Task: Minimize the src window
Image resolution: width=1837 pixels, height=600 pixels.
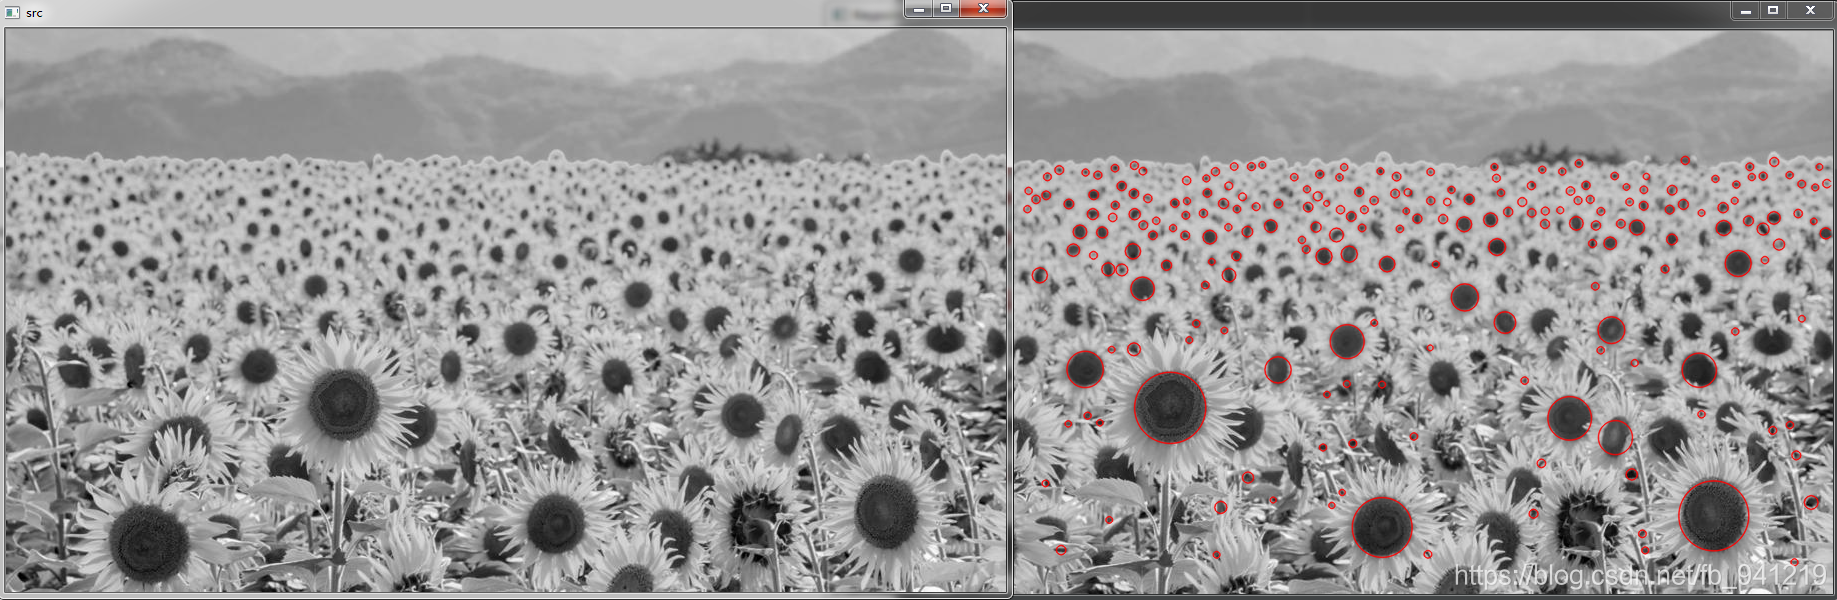Action: (x=919, y=9)
